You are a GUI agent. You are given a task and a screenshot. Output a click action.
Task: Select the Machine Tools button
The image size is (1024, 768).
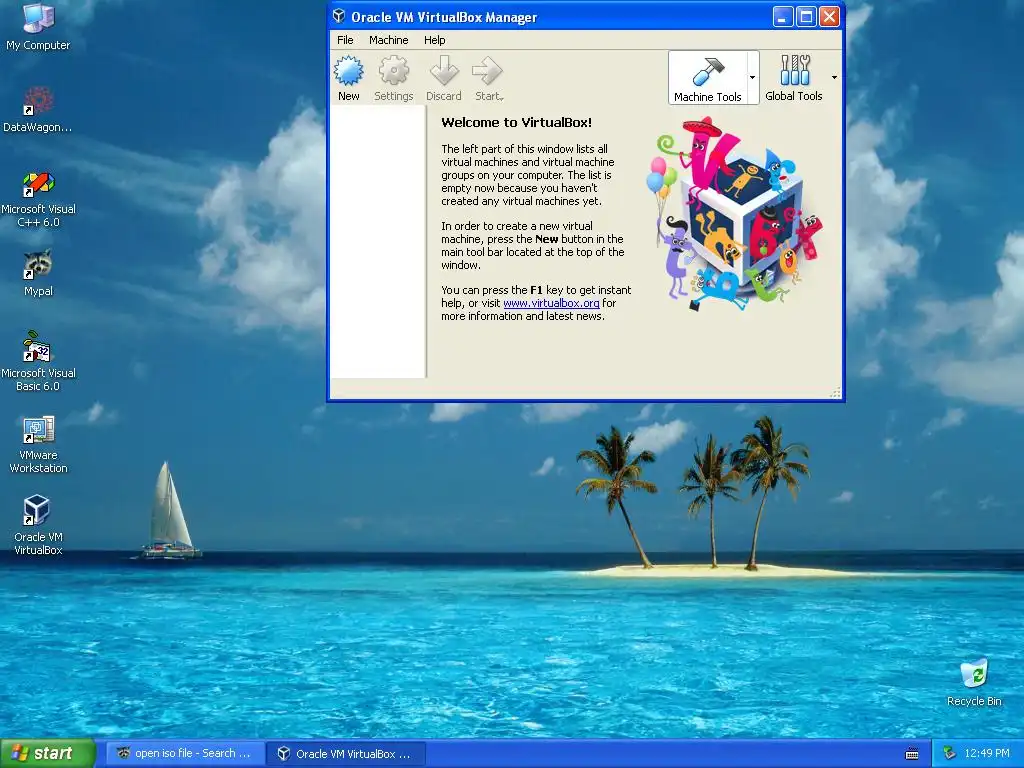point(708,78)
